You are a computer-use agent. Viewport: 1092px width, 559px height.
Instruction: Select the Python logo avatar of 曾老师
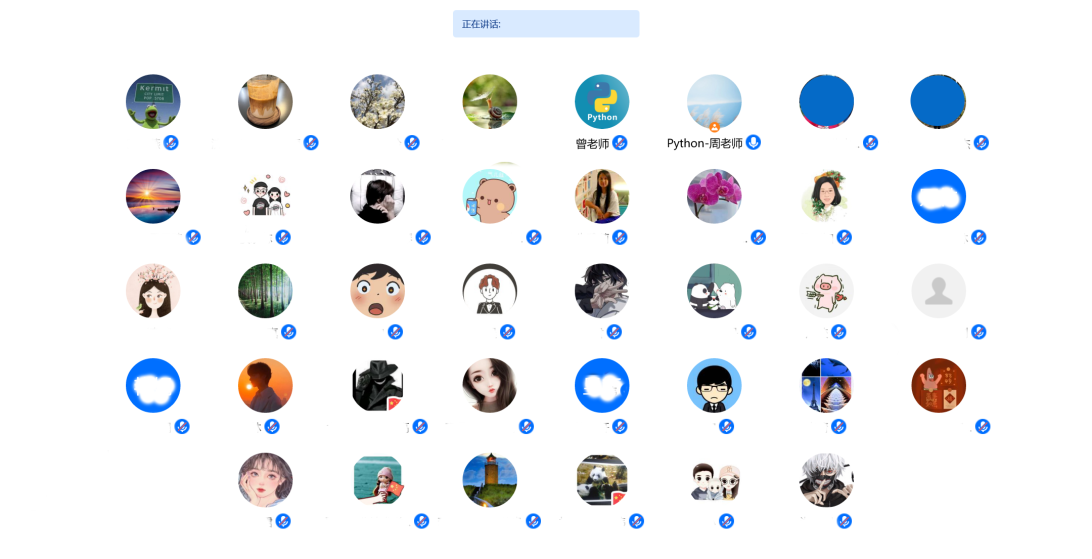(602, 102)
